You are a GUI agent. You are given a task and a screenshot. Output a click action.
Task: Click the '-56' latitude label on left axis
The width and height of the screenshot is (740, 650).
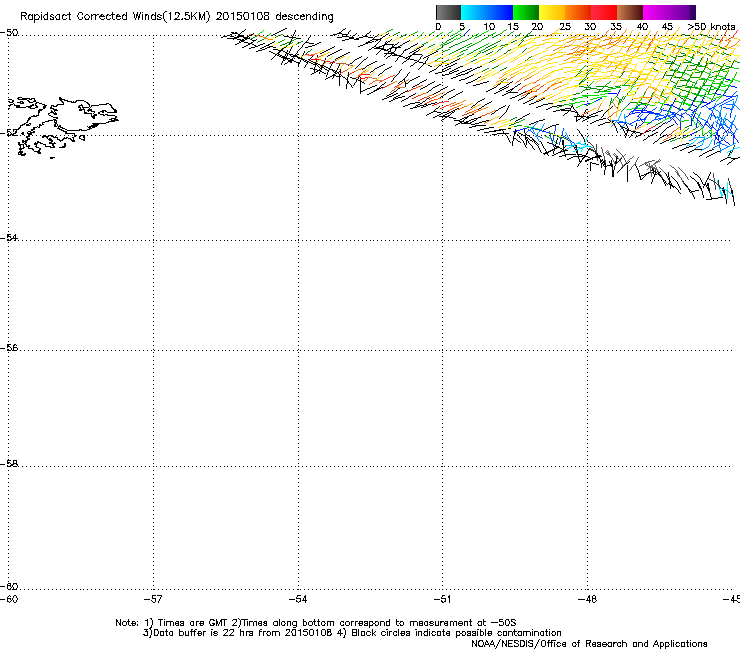[x=9, y=348]
